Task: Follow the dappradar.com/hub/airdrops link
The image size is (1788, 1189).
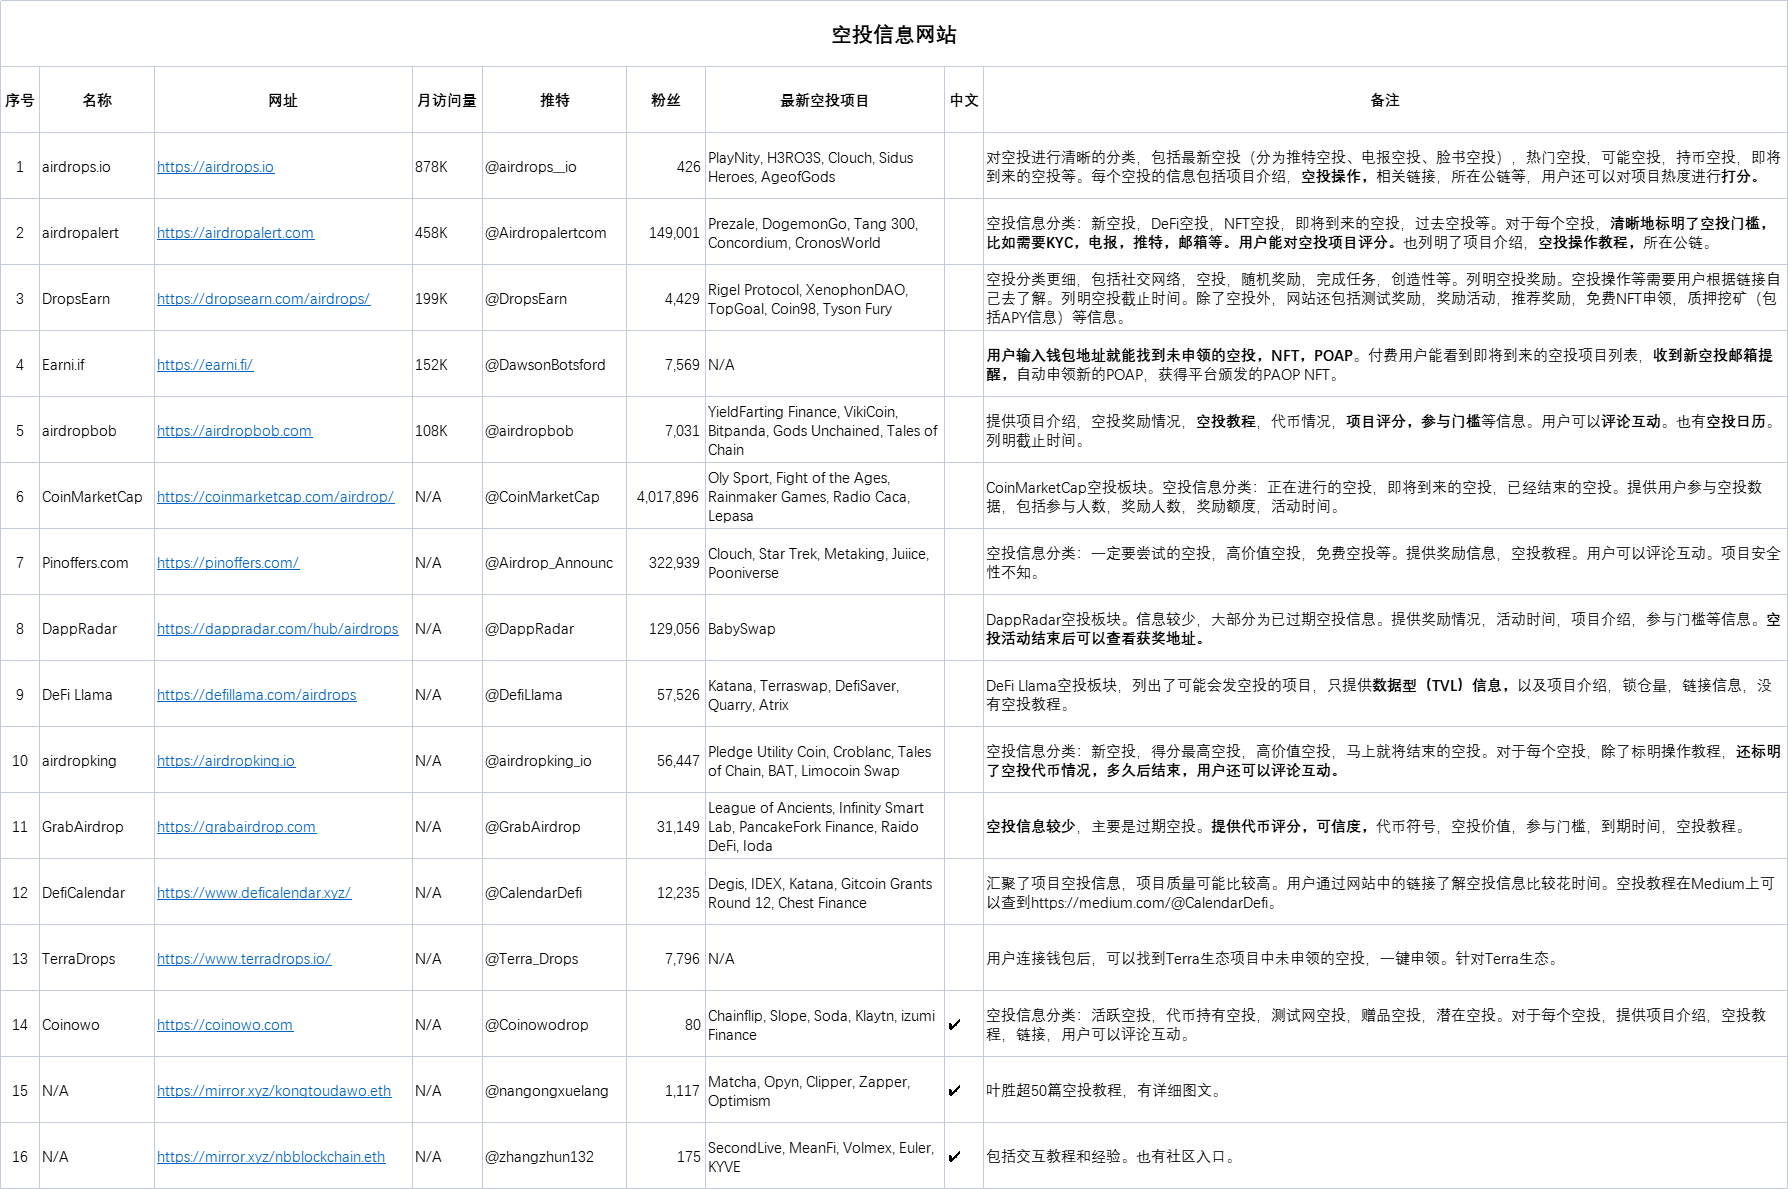Action: tap(277, 629)
